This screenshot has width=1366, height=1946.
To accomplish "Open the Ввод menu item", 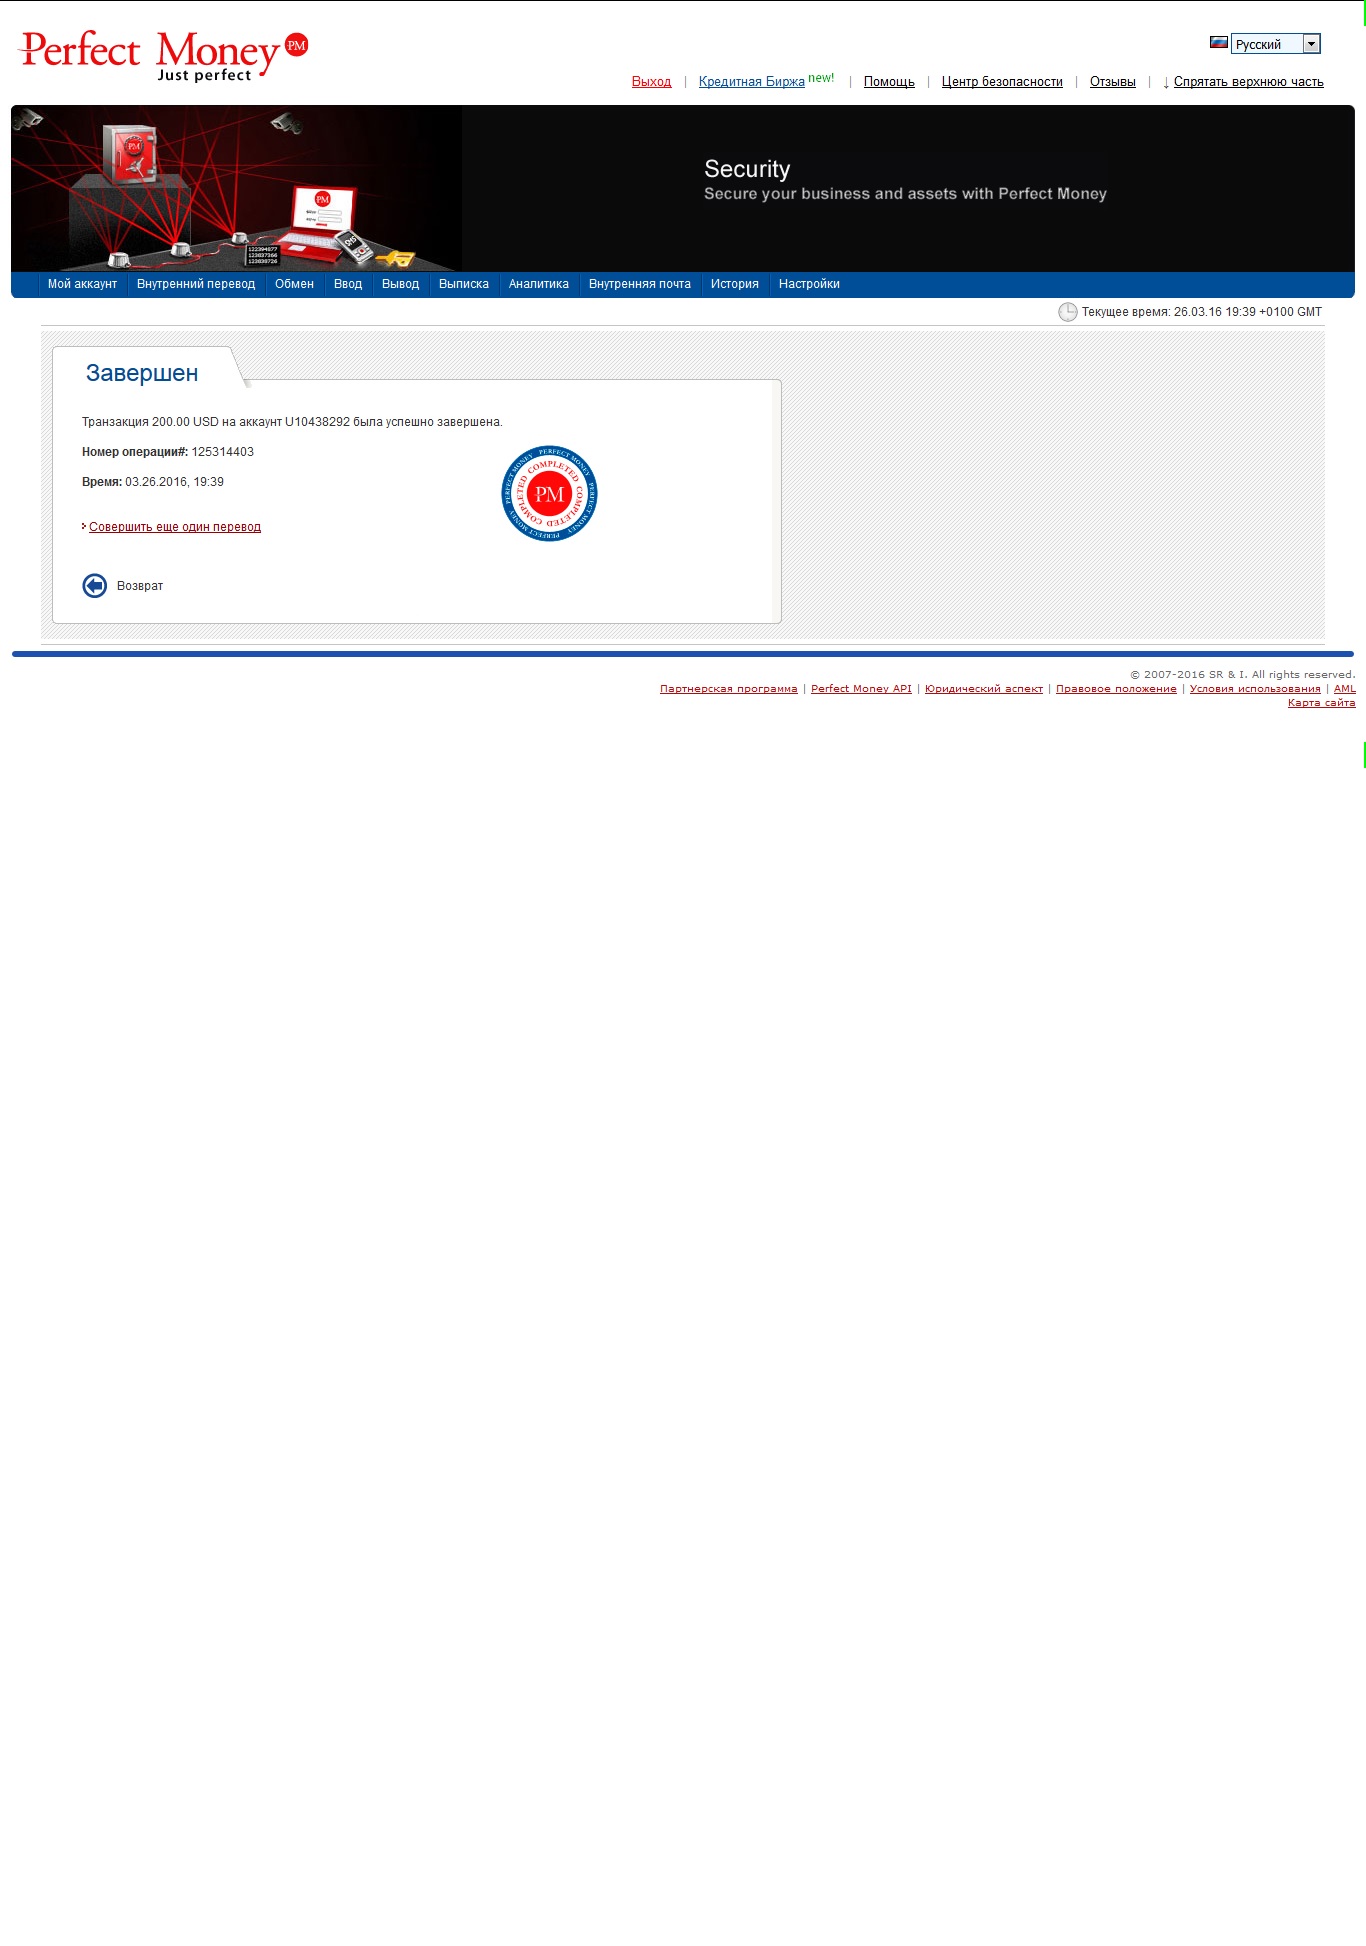I will click(x=348, y=284).
